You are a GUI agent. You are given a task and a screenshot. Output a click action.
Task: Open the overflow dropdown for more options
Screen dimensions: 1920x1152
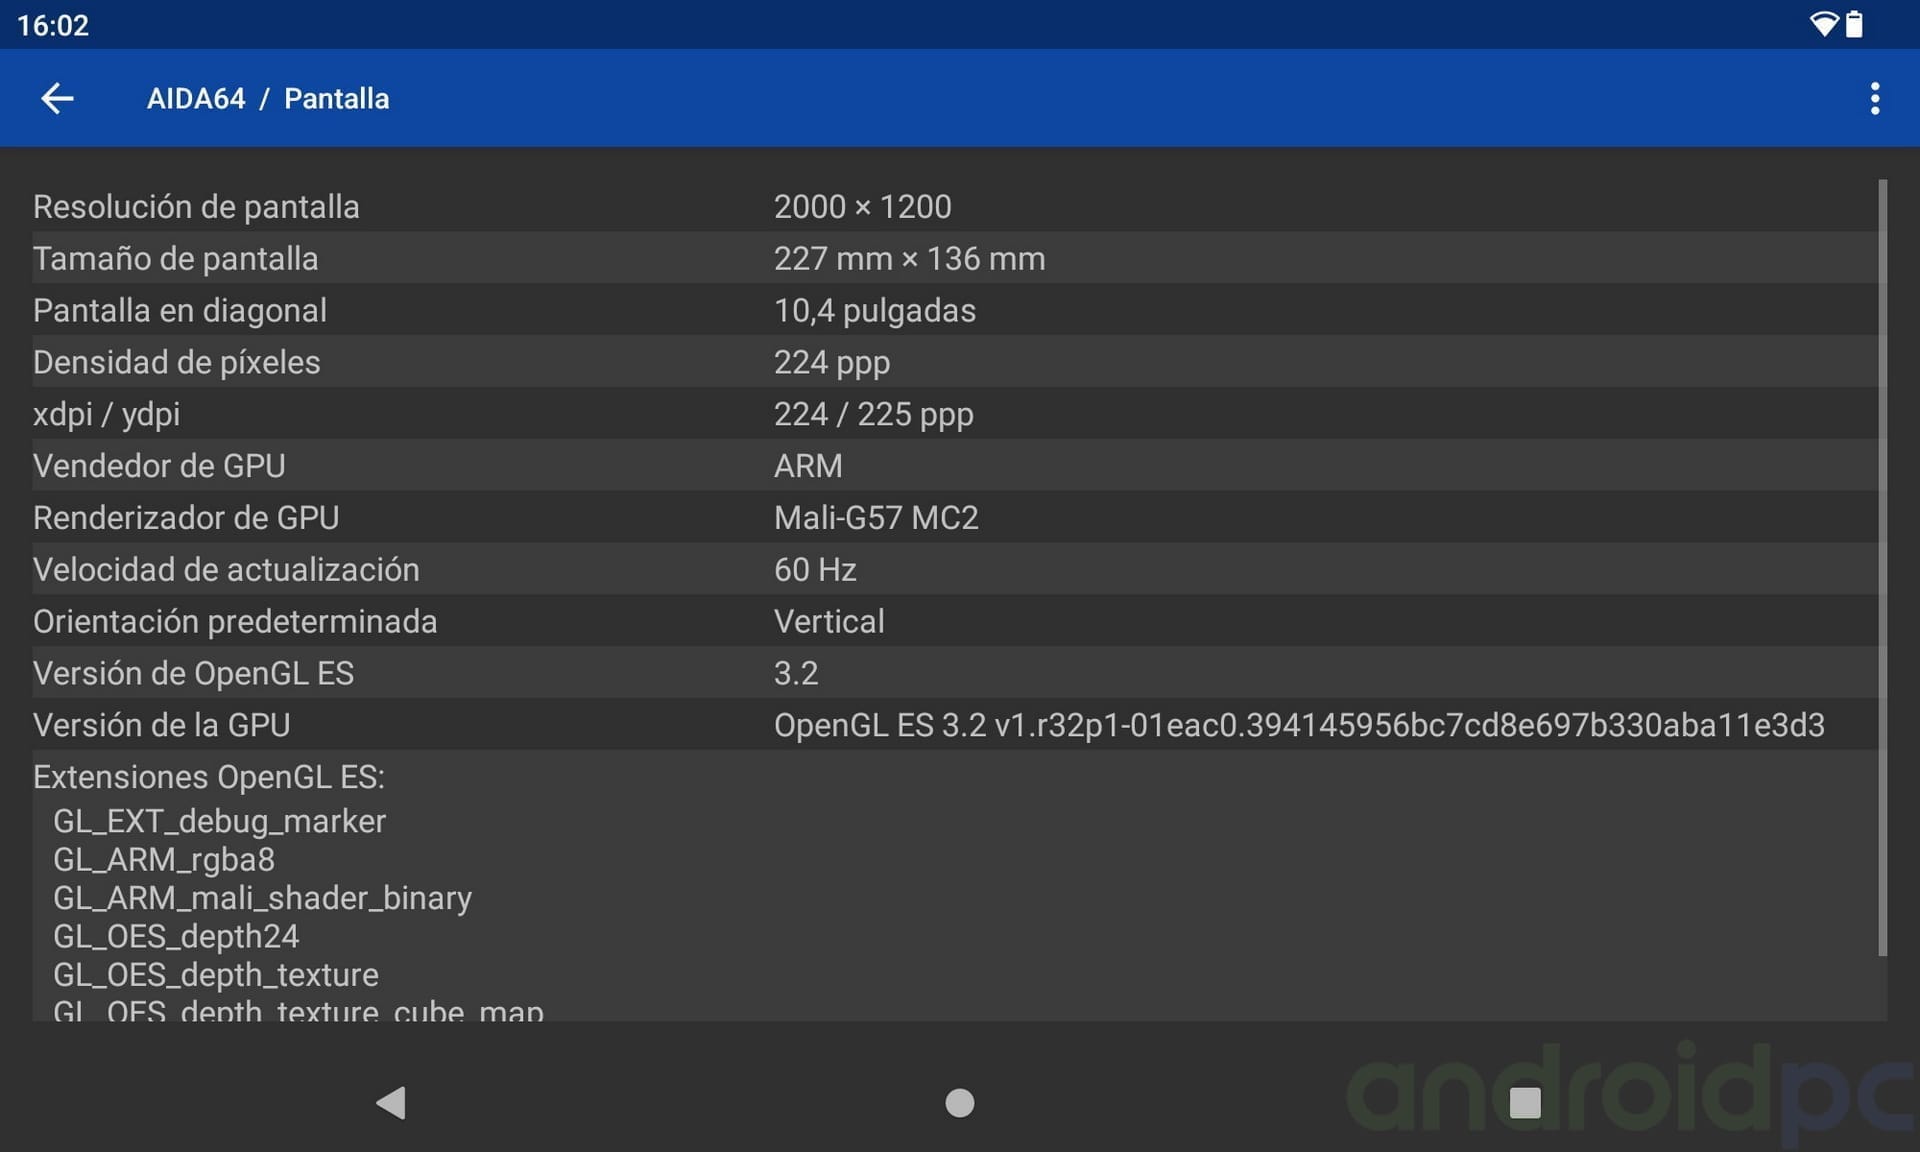pos(1876,98)
